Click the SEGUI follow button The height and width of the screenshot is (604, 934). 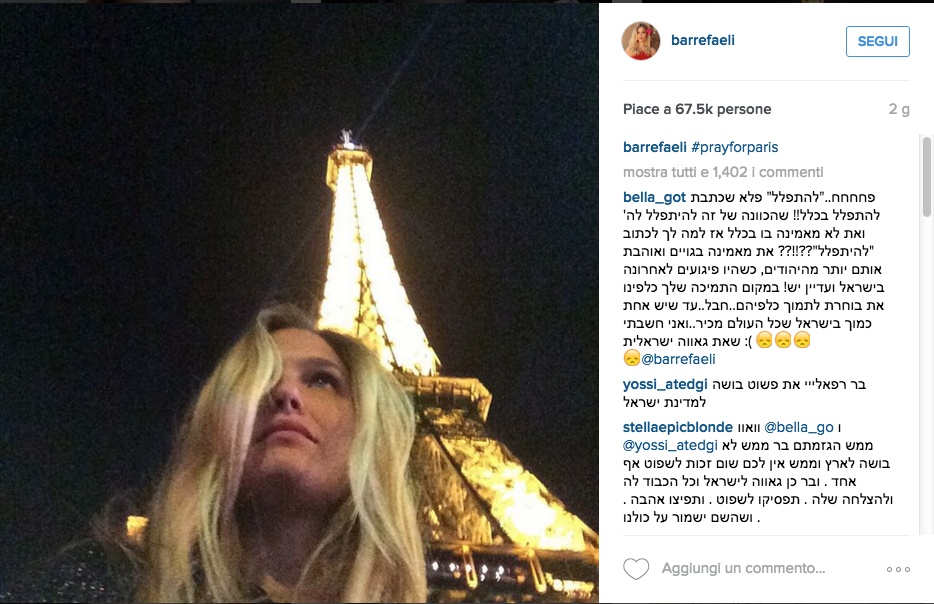877,41
